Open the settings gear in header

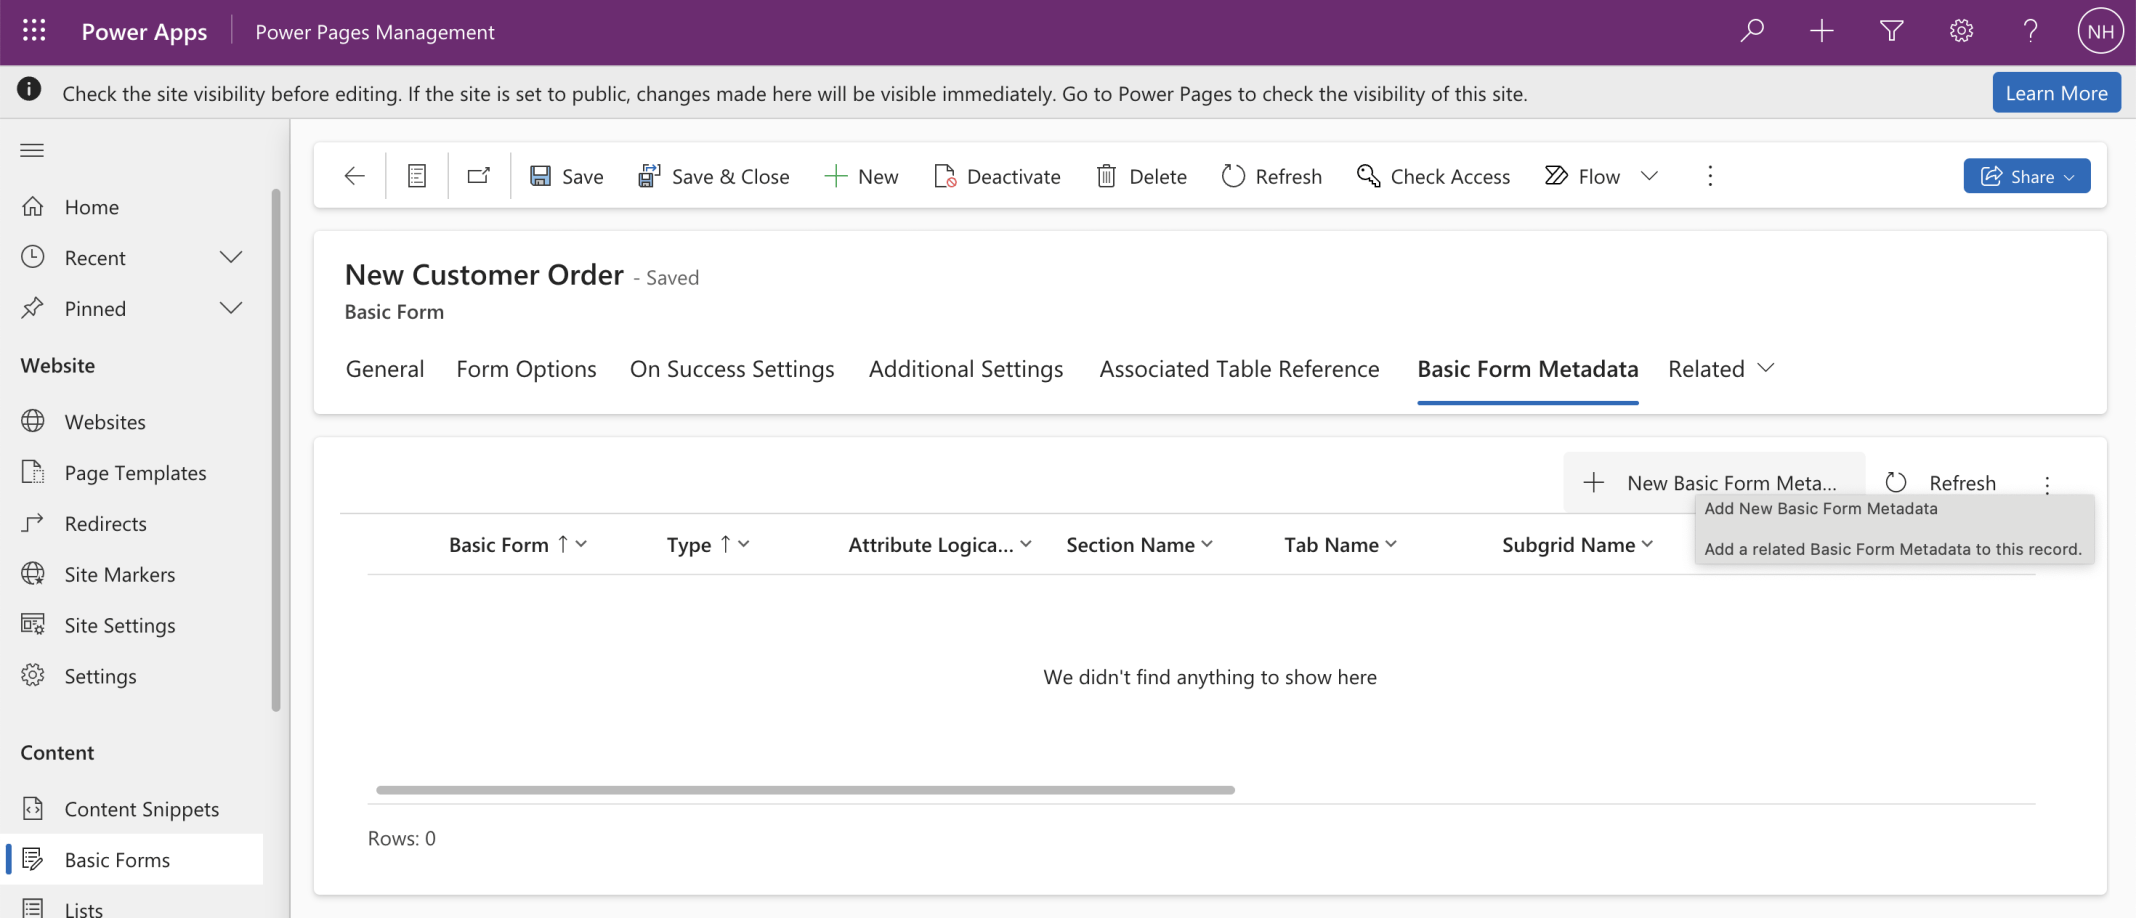click(x=1961, y=31)
